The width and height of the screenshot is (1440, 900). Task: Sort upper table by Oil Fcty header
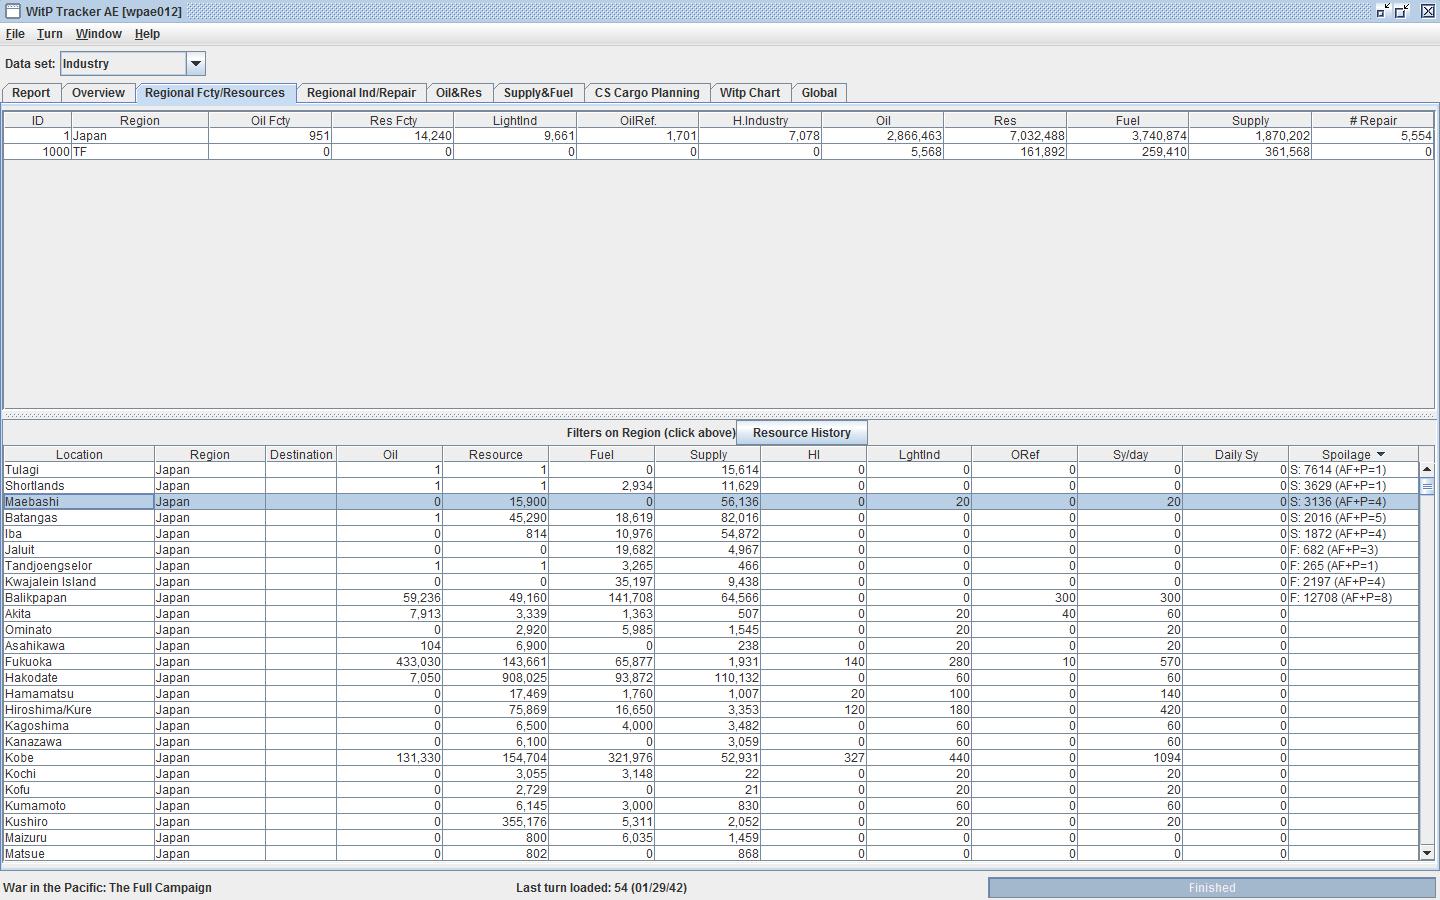[270, 120]
